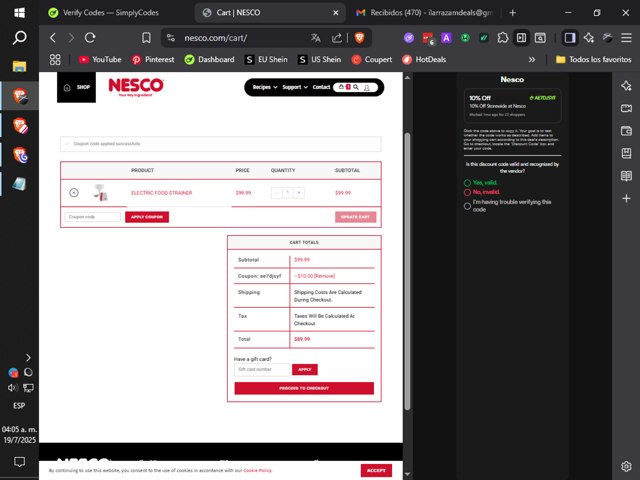Expand the Recipes dropdown menu
The width and height of the screenshot is (640, 480).
click(x=265, y=87)
